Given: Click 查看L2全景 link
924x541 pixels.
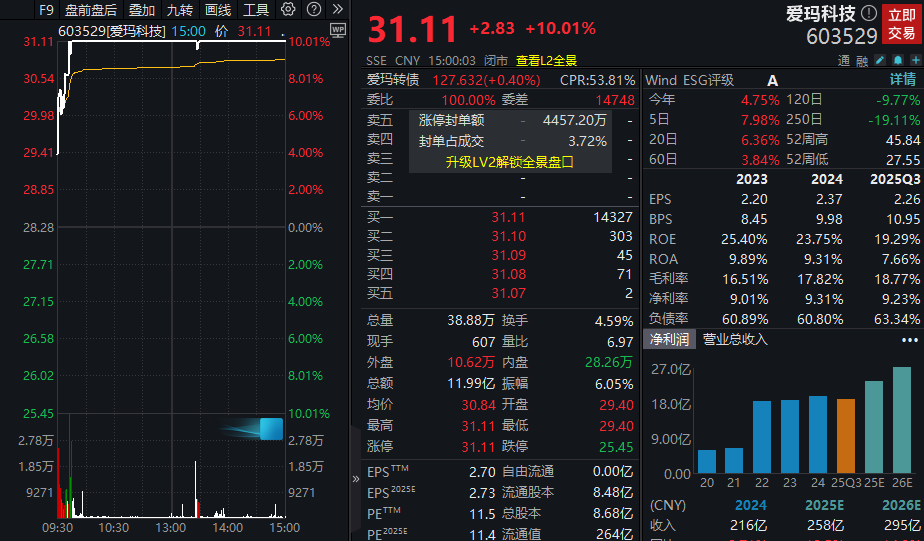Looking at the screenshot, I should (x=546, y=60).
